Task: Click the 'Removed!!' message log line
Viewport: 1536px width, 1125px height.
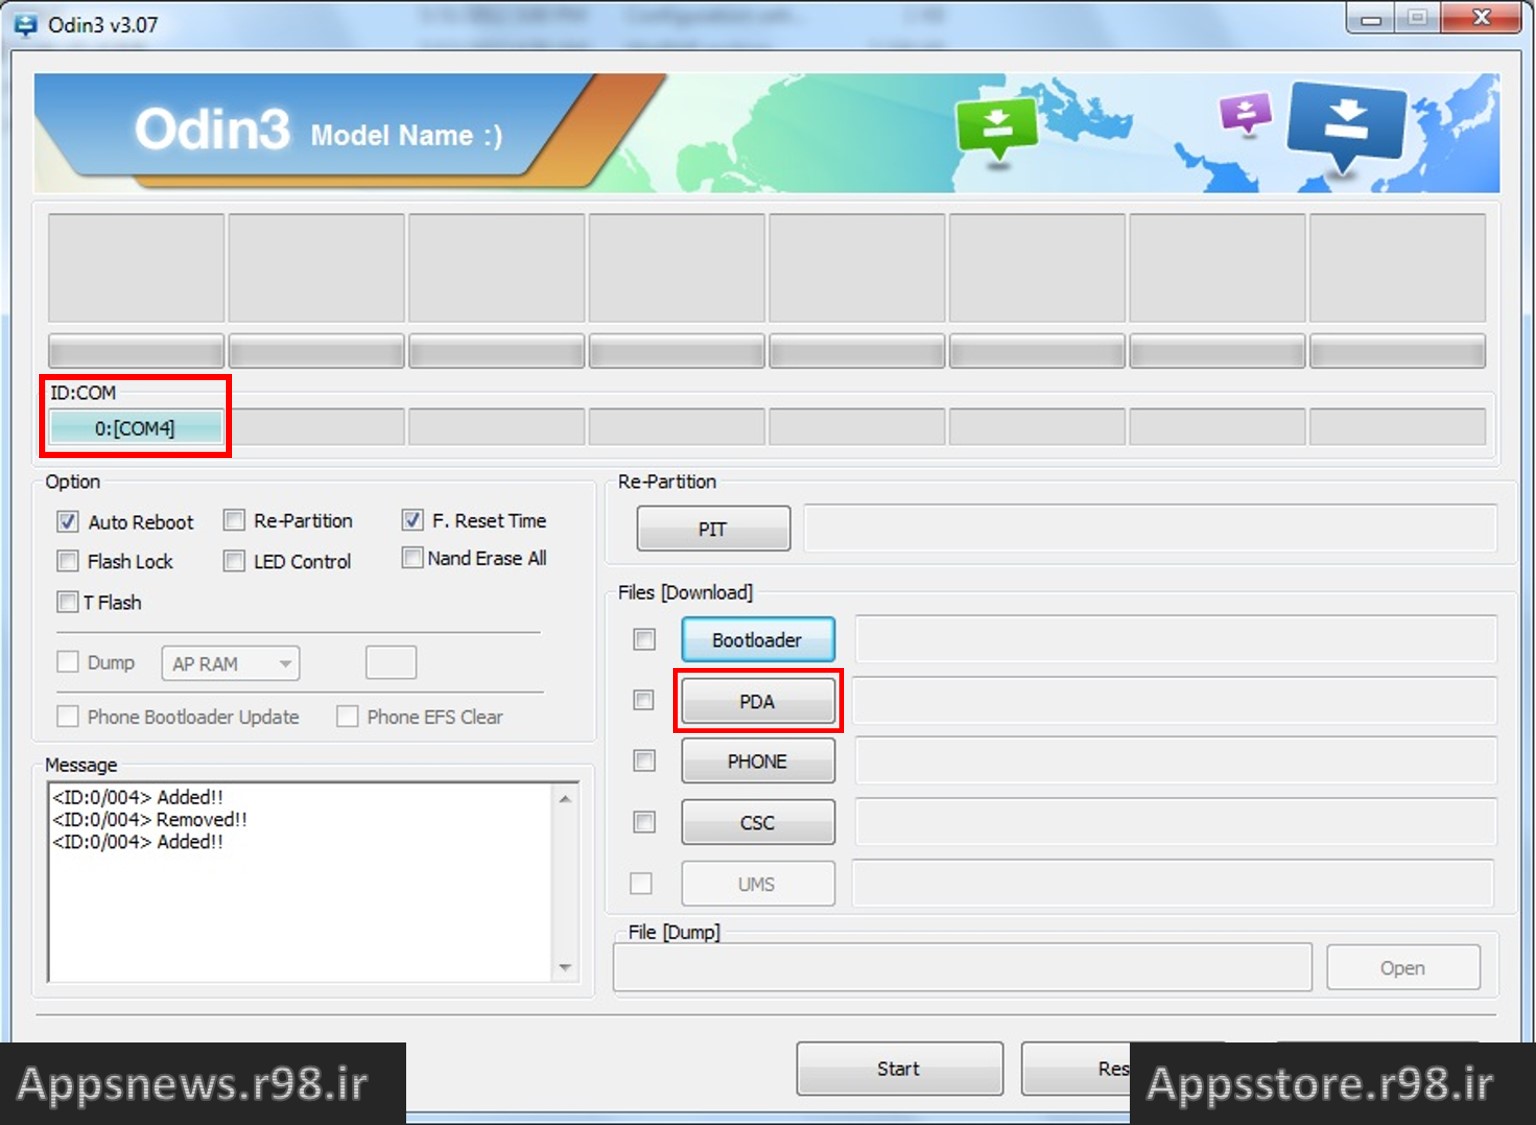Action: (149, 819)
